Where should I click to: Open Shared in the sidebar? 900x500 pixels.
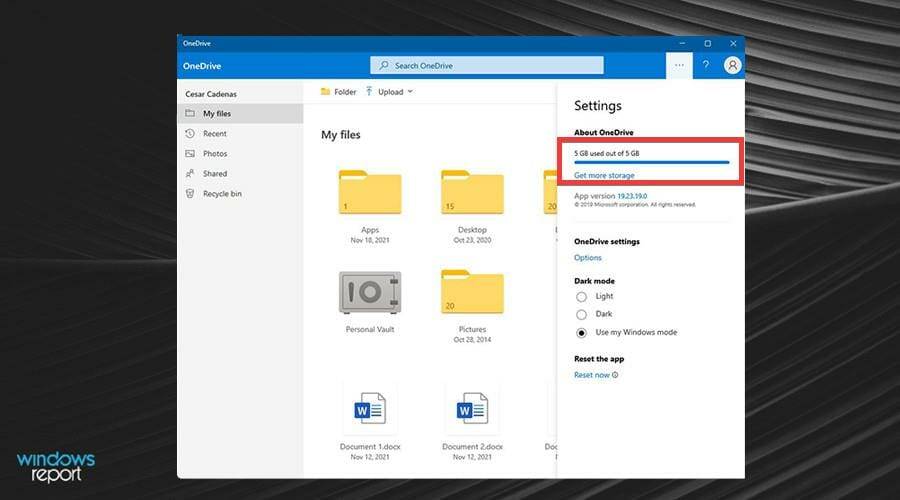coord(214,174)
